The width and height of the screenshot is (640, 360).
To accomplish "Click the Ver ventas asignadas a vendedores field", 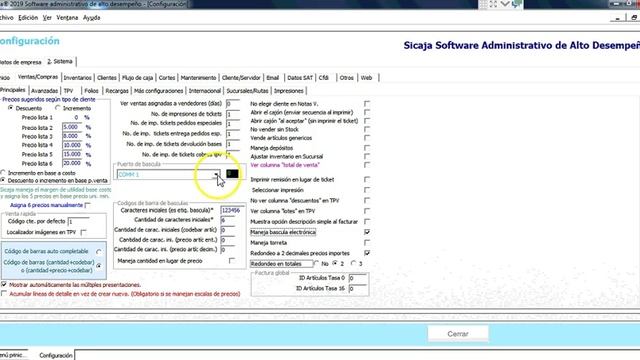I will click(233, 104).
